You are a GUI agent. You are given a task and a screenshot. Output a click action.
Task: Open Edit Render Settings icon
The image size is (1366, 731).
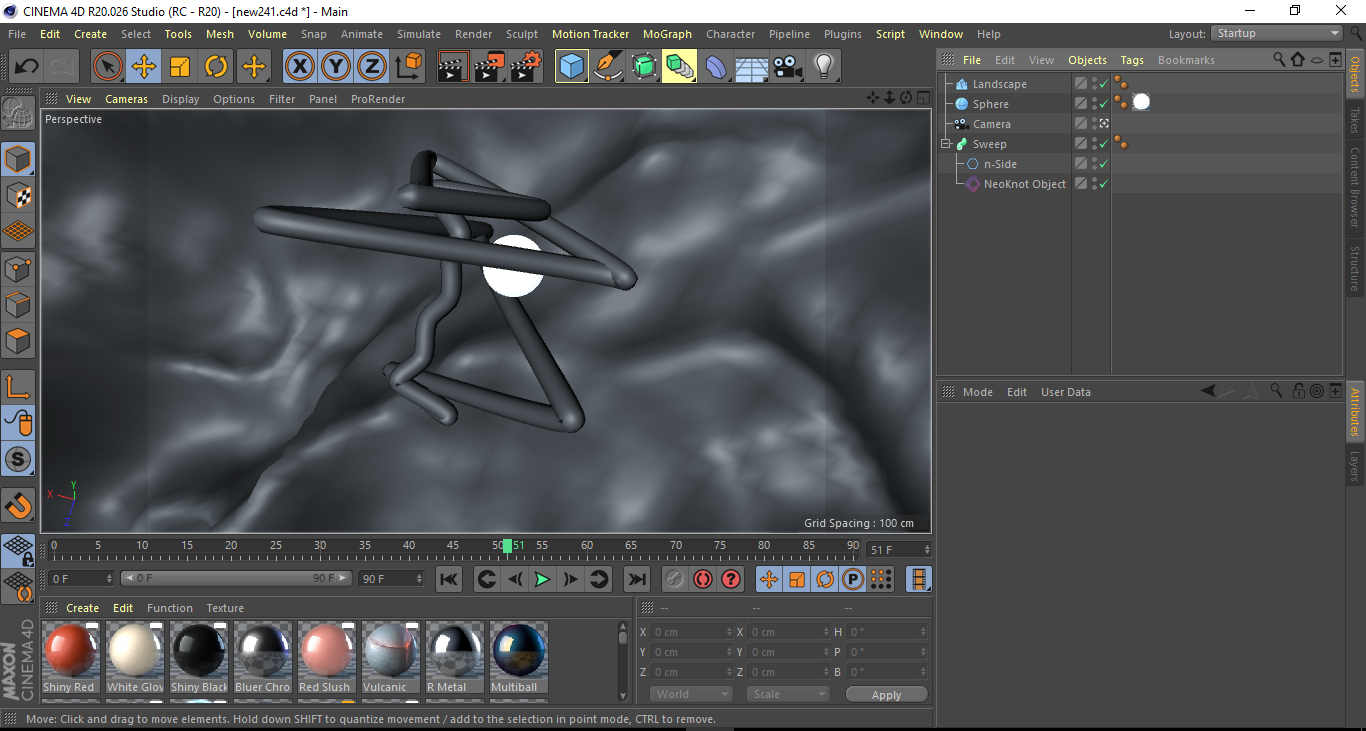(526, 67)
